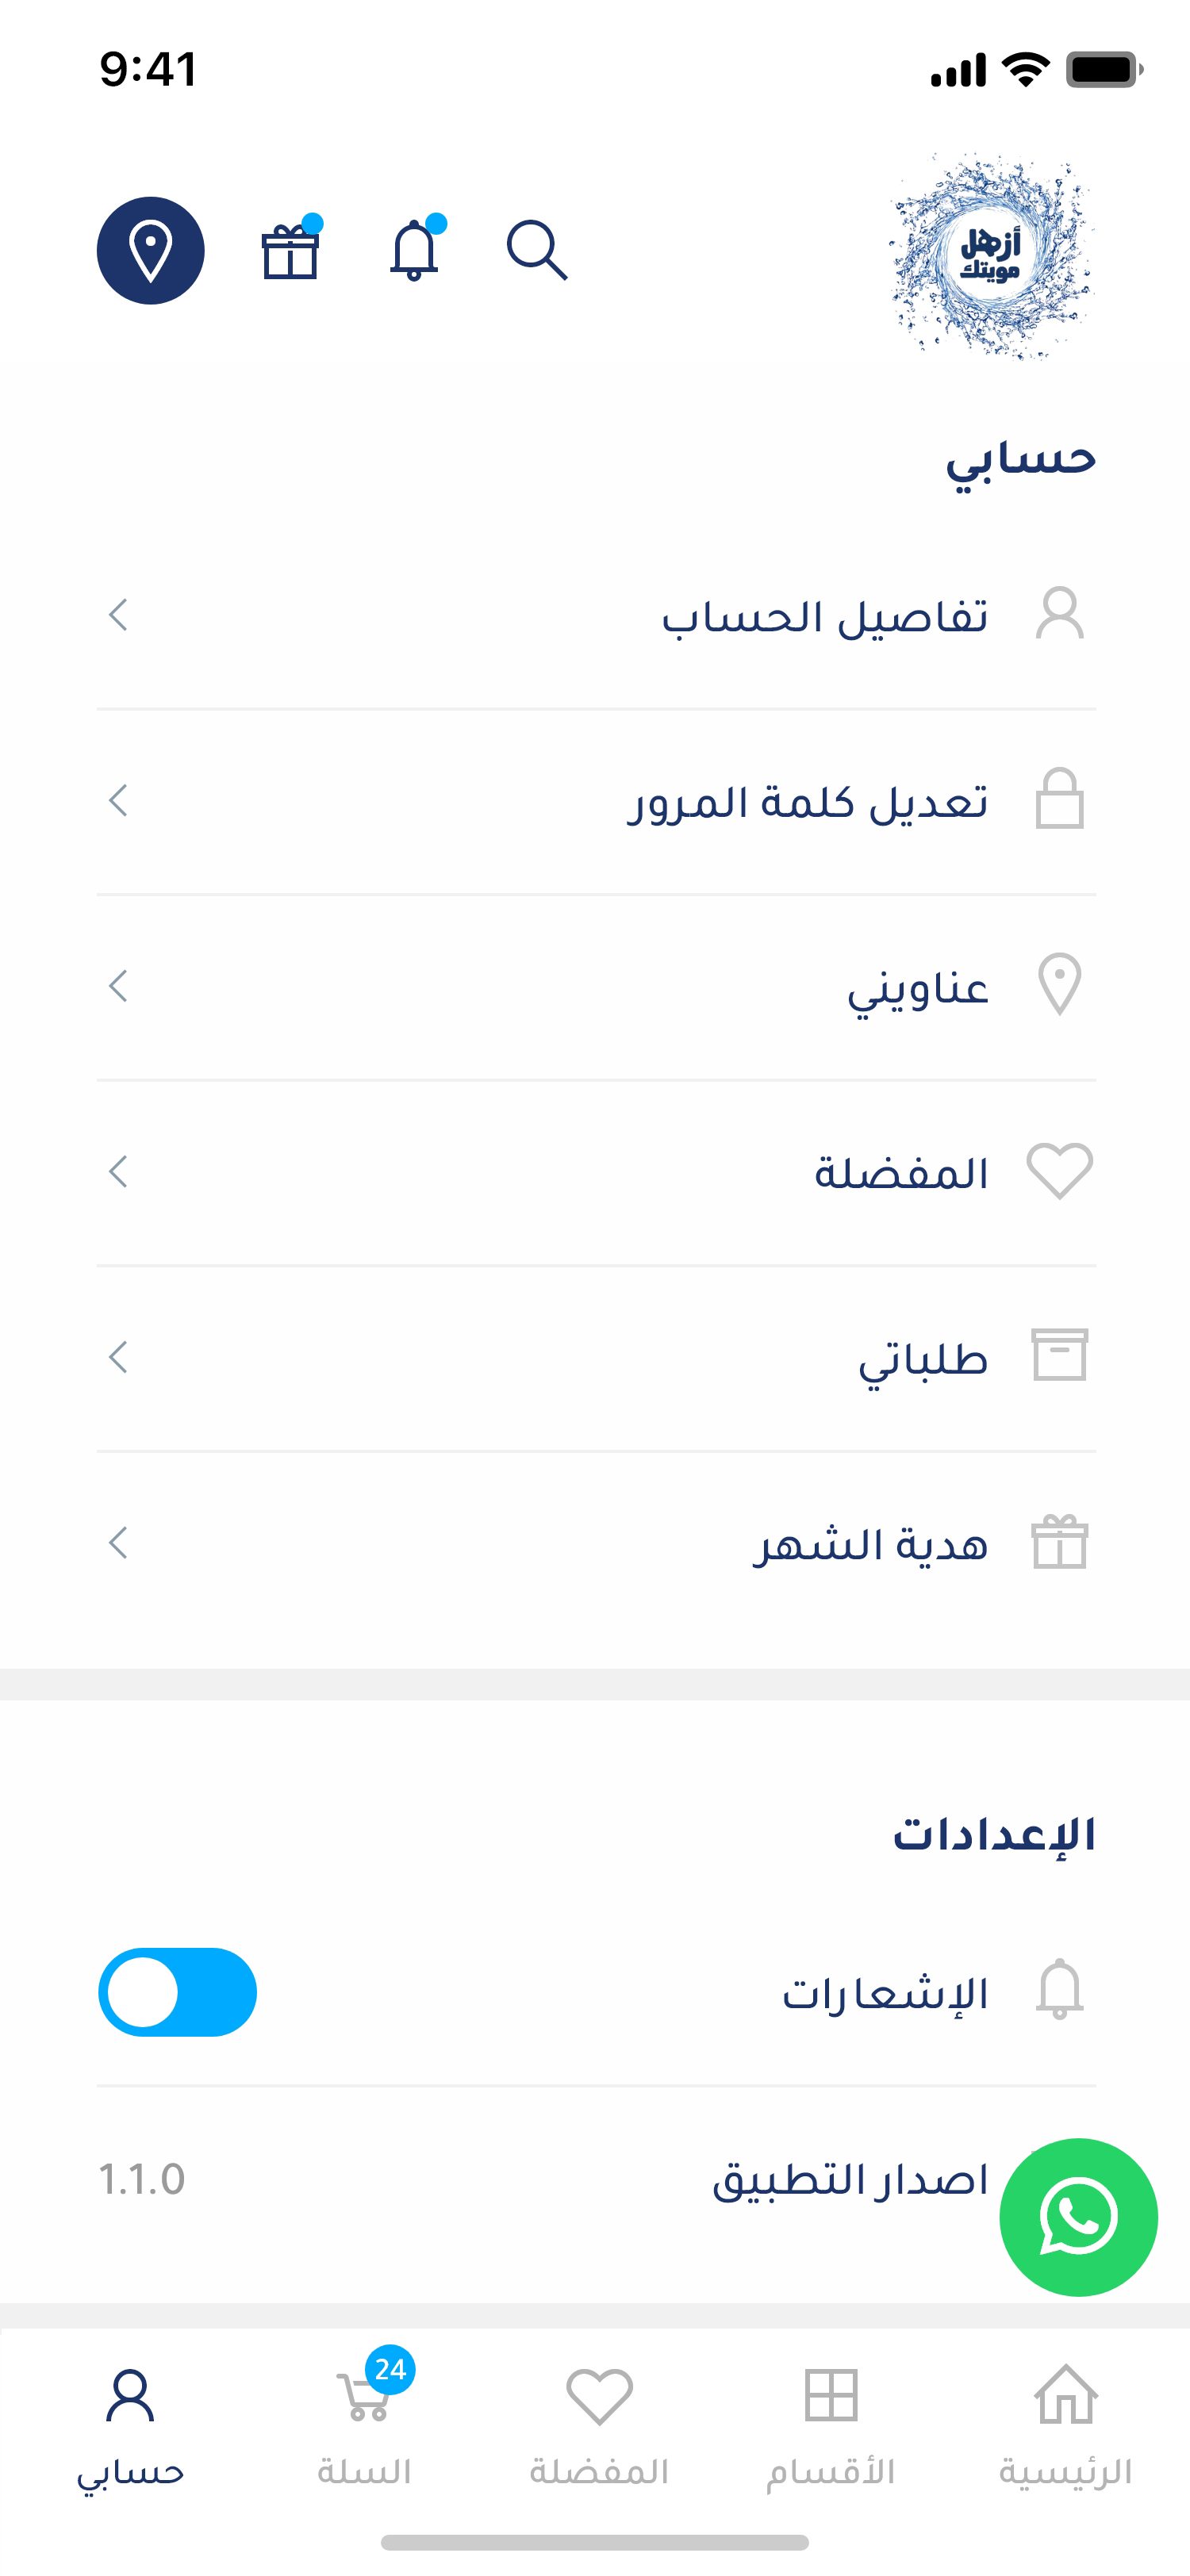This screenshot has width=1190, height=2576.
Task: Tap the app version number 1.1.0
Action: tap(142, 2179)
